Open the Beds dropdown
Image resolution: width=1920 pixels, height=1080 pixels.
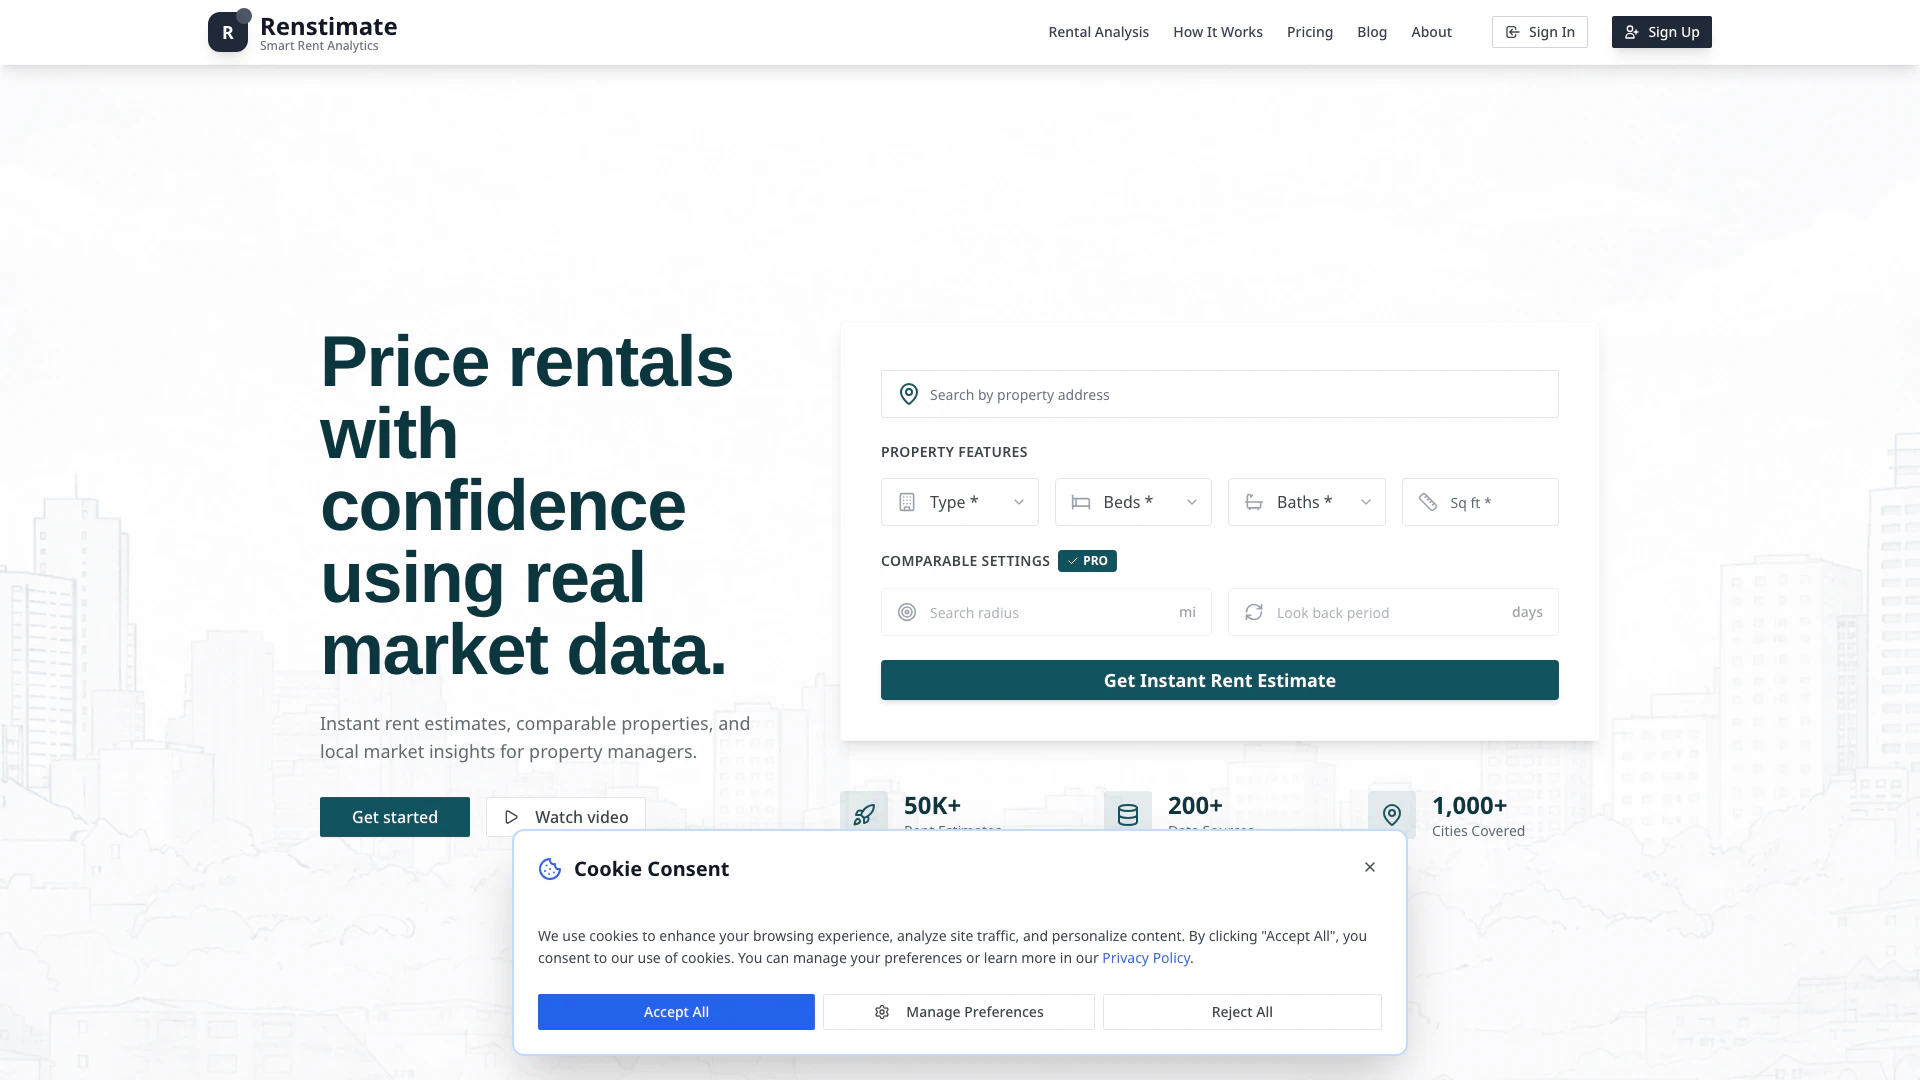coord(1132,502)
